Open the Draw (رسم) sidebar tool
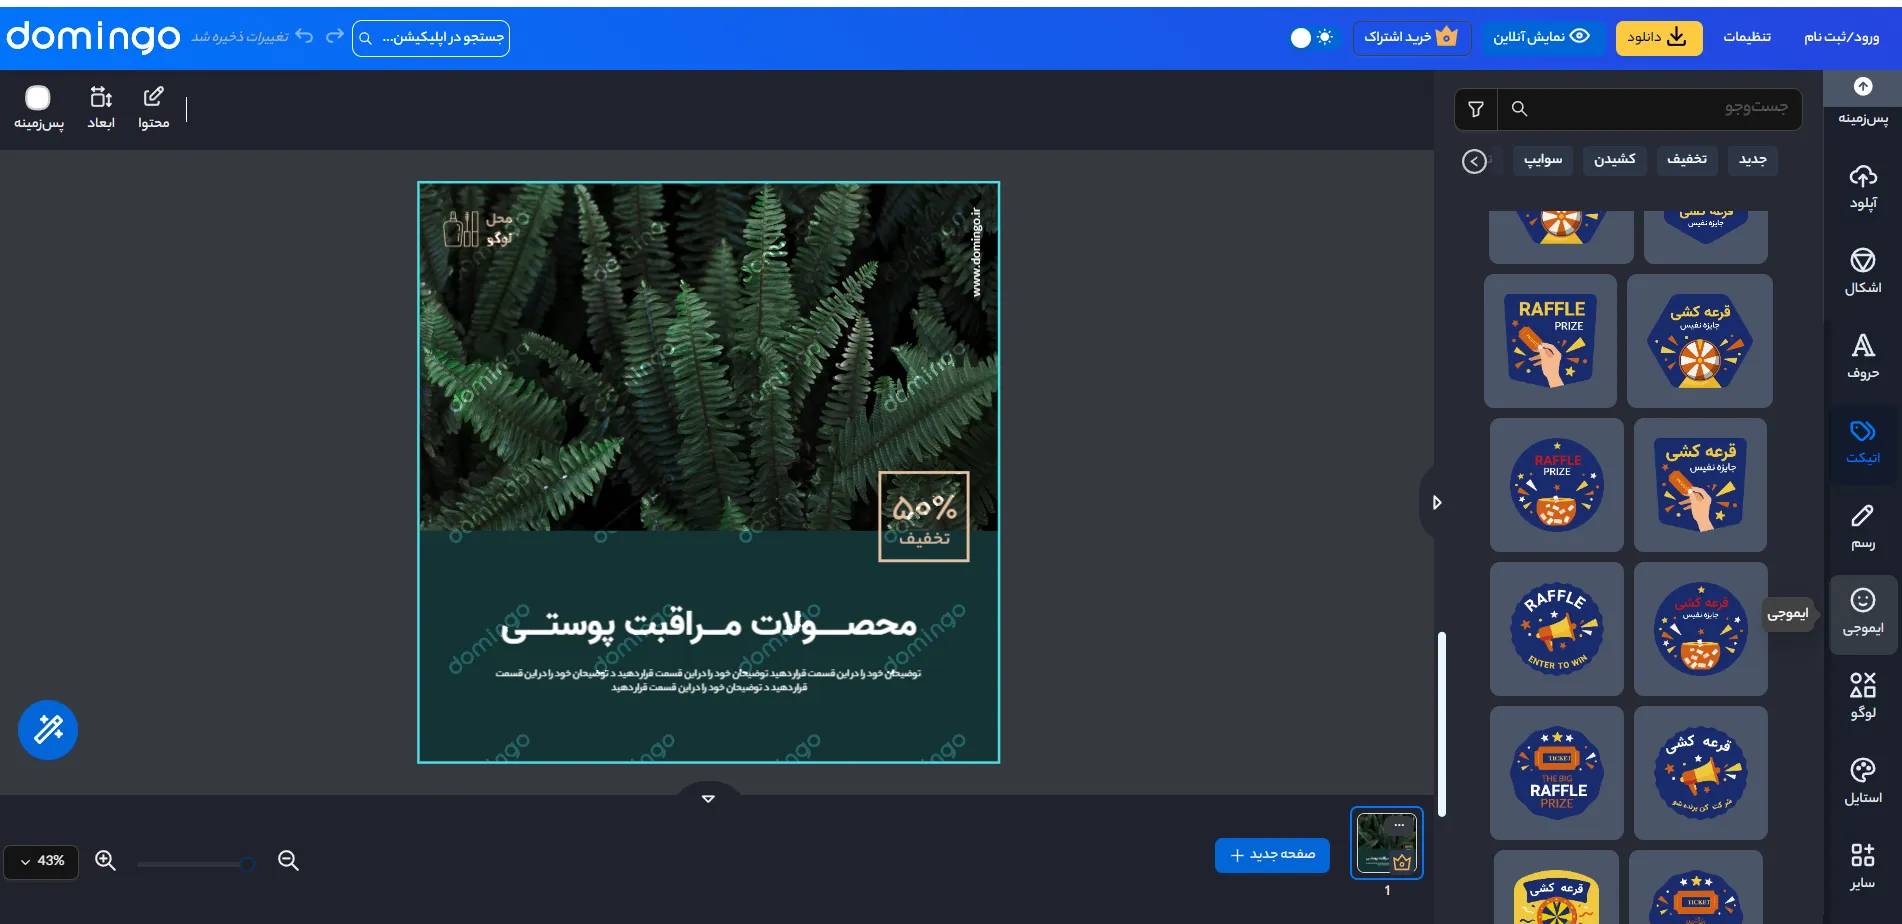 tap(1862, 528)
